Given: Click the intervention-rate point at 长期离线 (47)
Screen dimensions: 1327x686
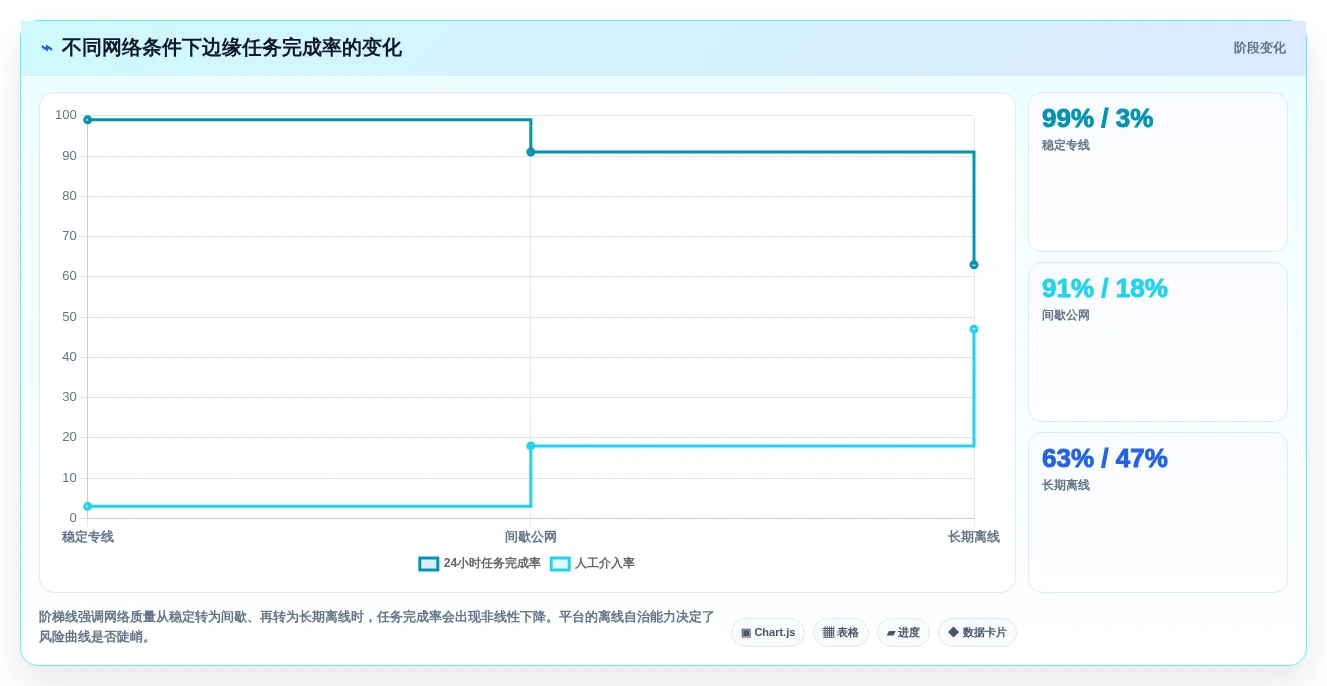Looking at the screenshot, I should tap(974, 329).
